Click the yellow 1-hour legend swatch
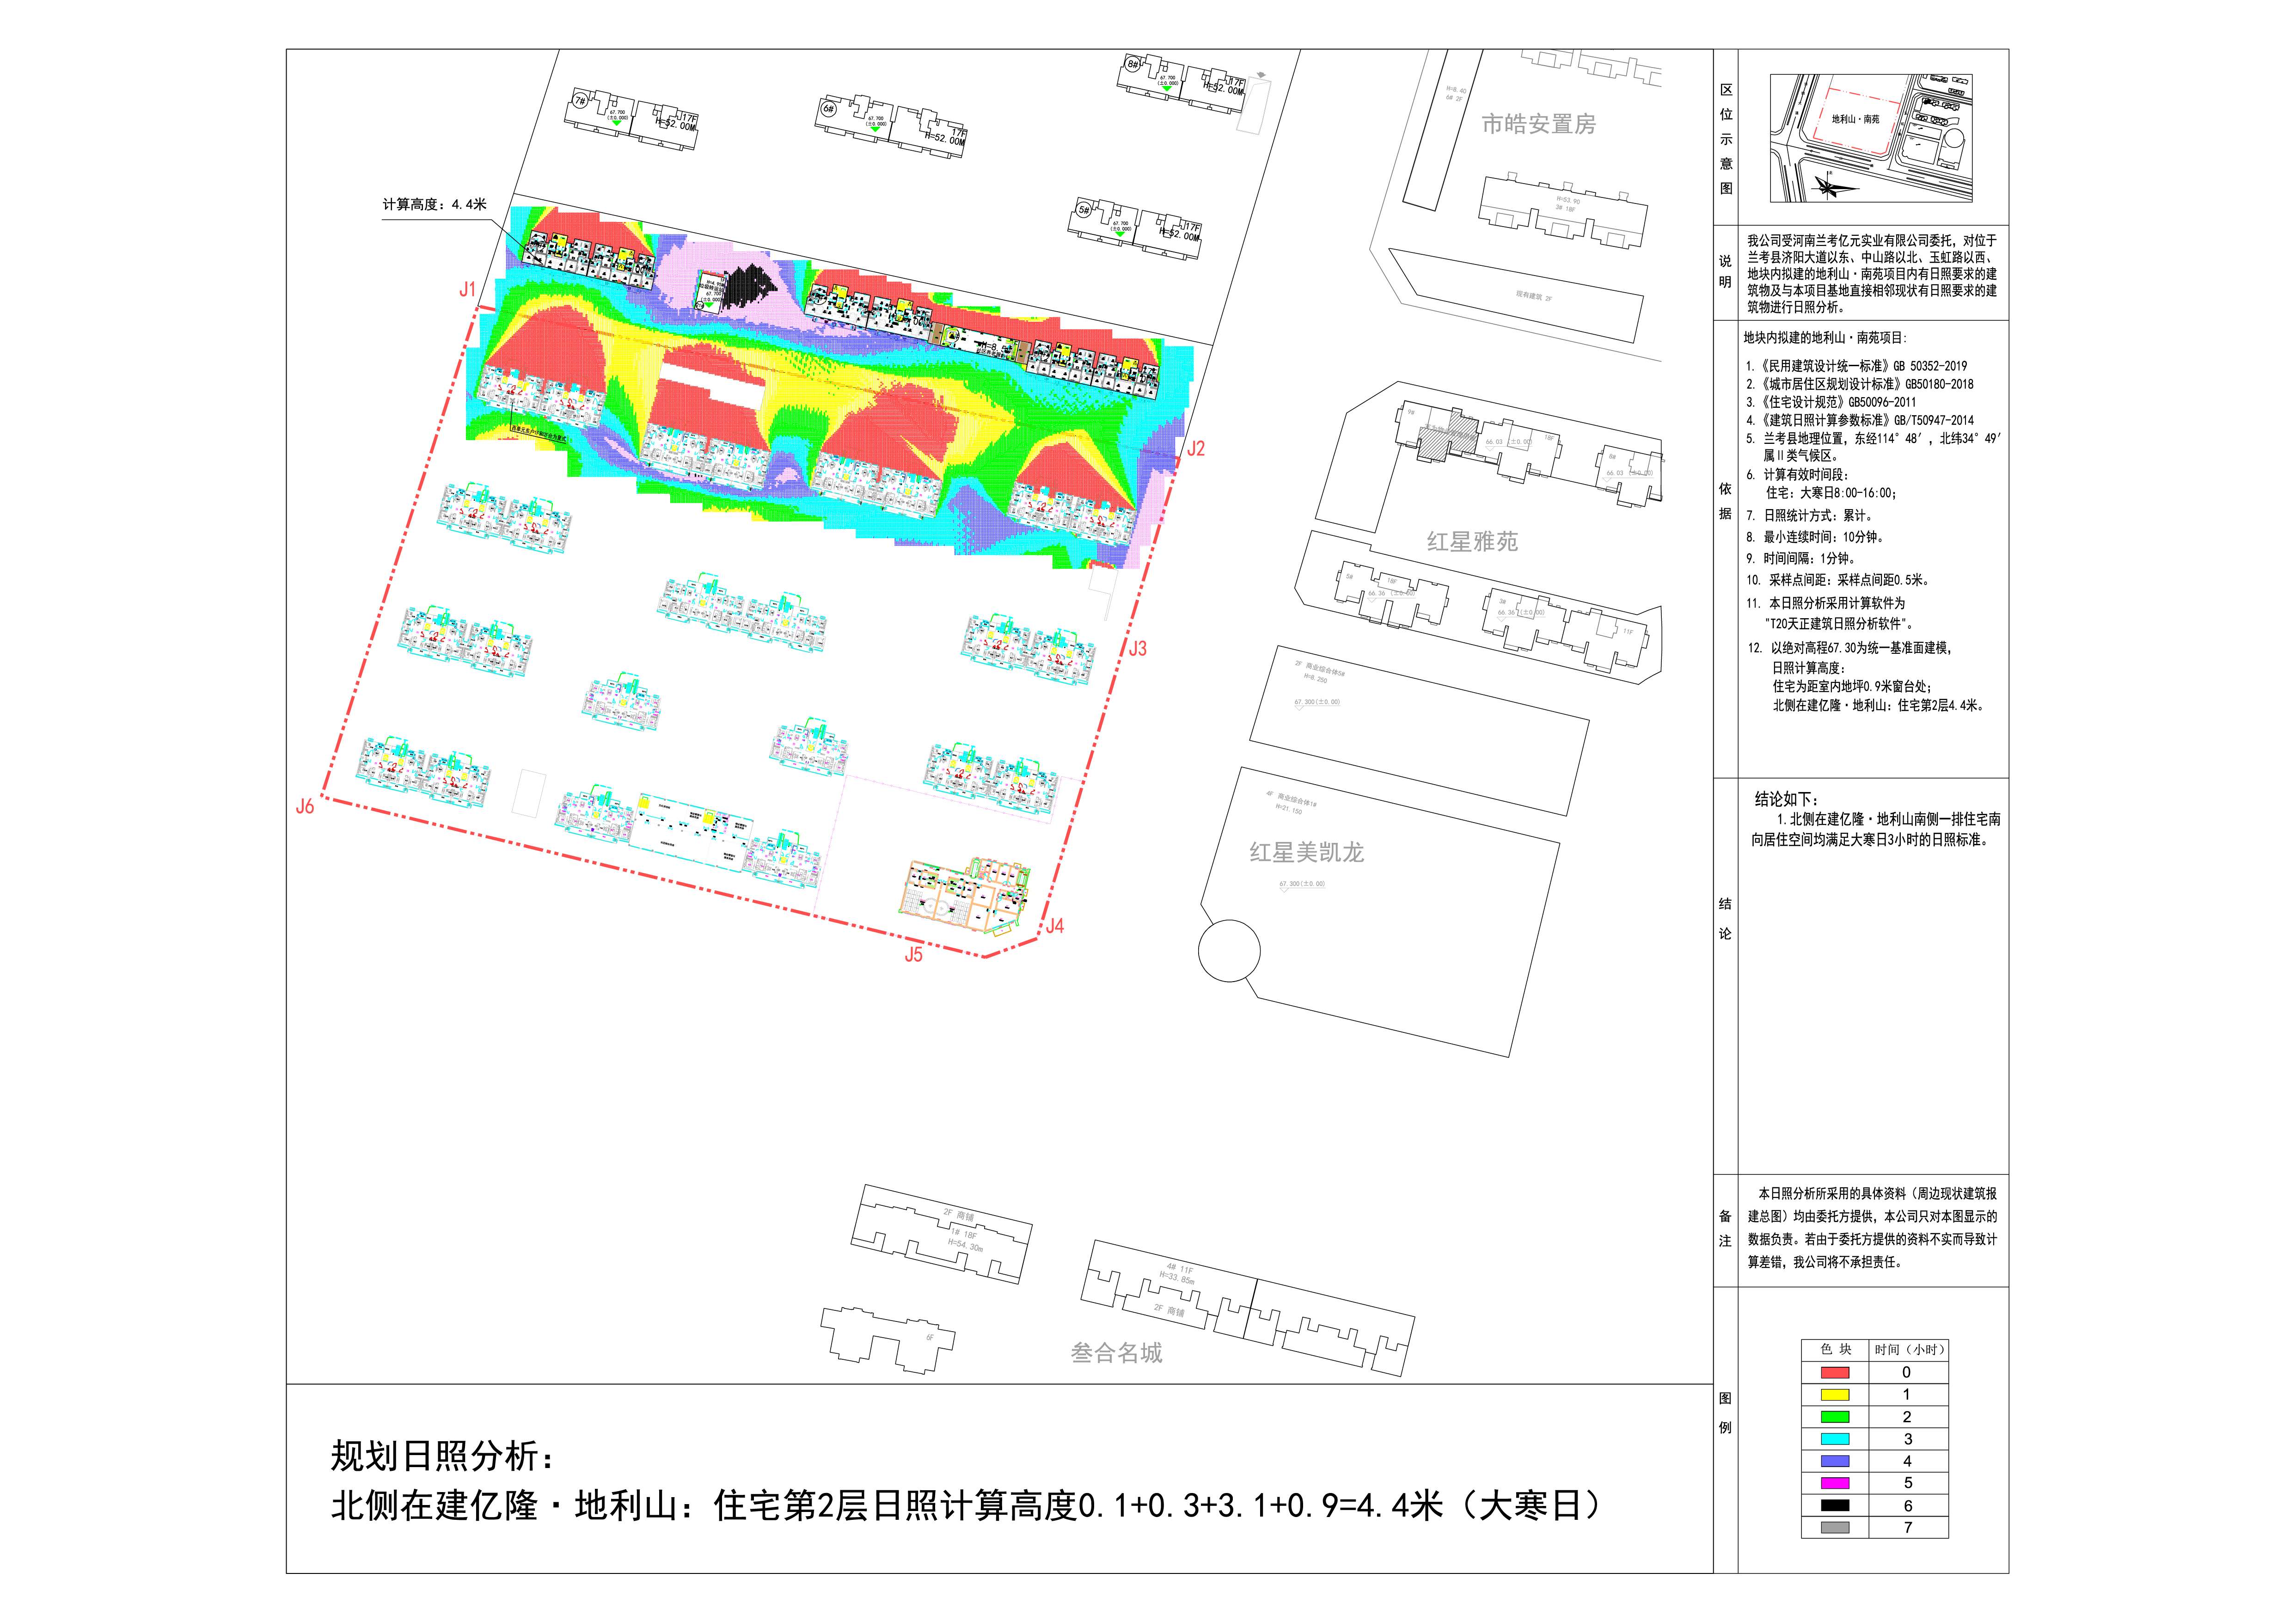 (x=1835, y=1395)
